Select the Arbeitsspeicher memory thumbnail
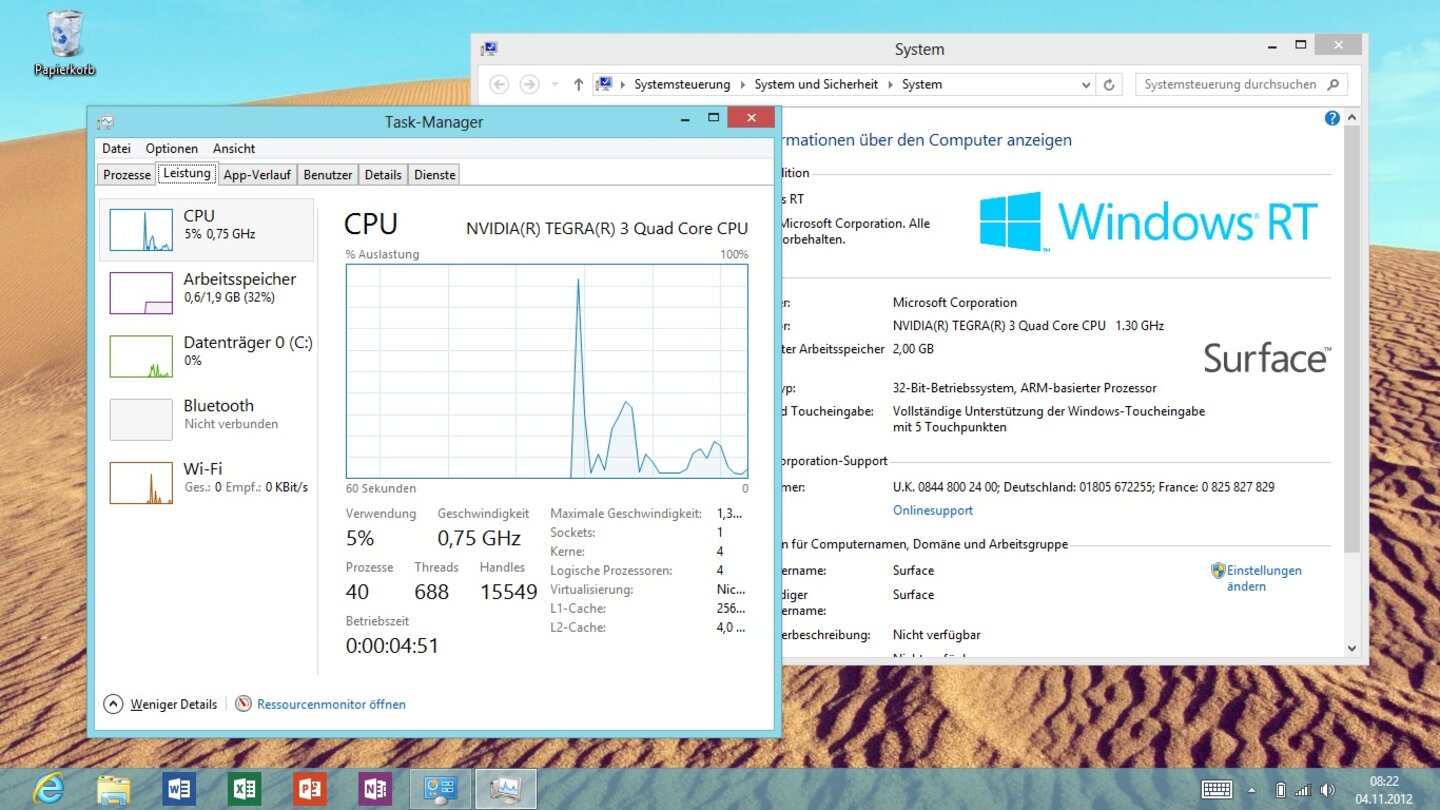The height and width of the screenshot is (810, 1440). [141, 293]
